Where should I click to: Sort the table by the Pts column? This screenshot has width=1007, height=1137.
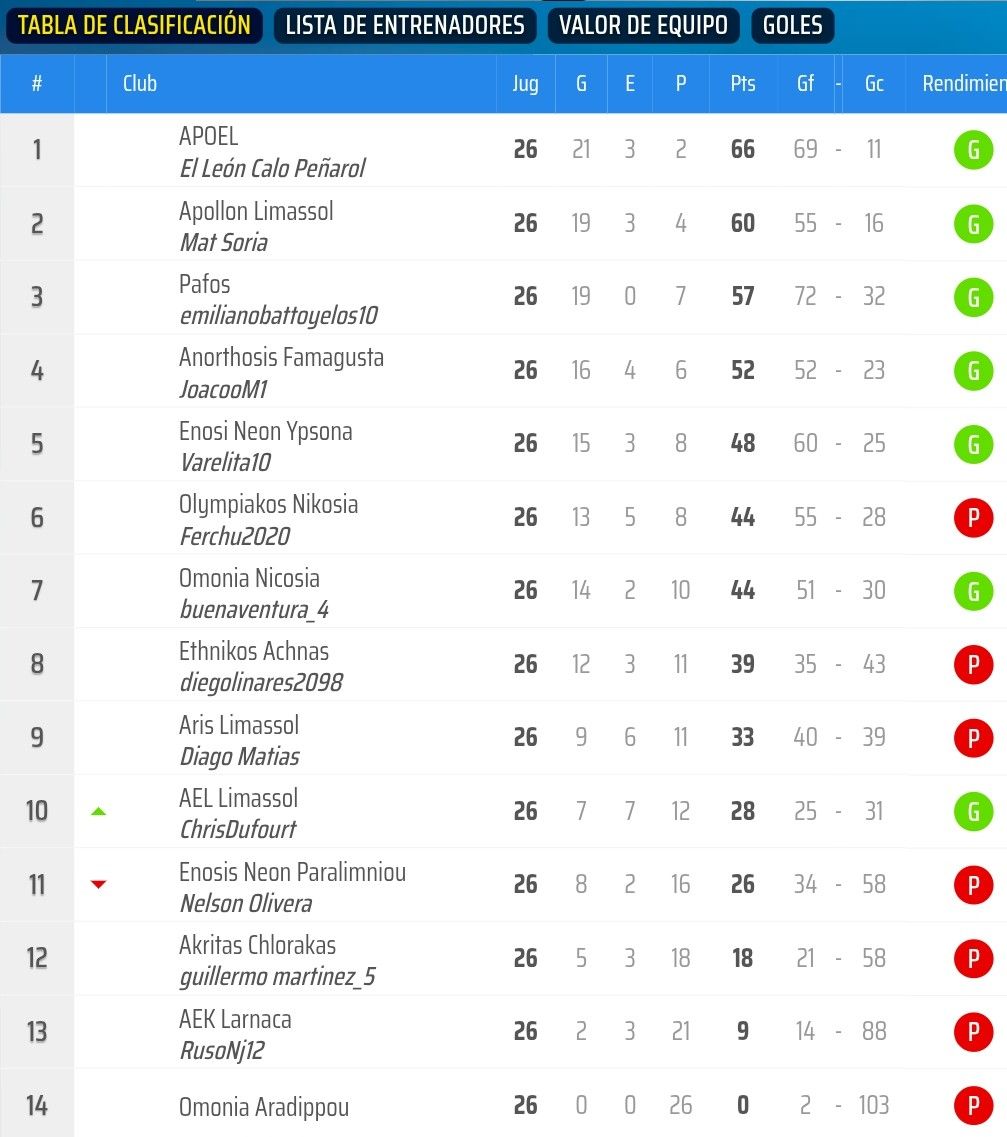coord(743,84)
